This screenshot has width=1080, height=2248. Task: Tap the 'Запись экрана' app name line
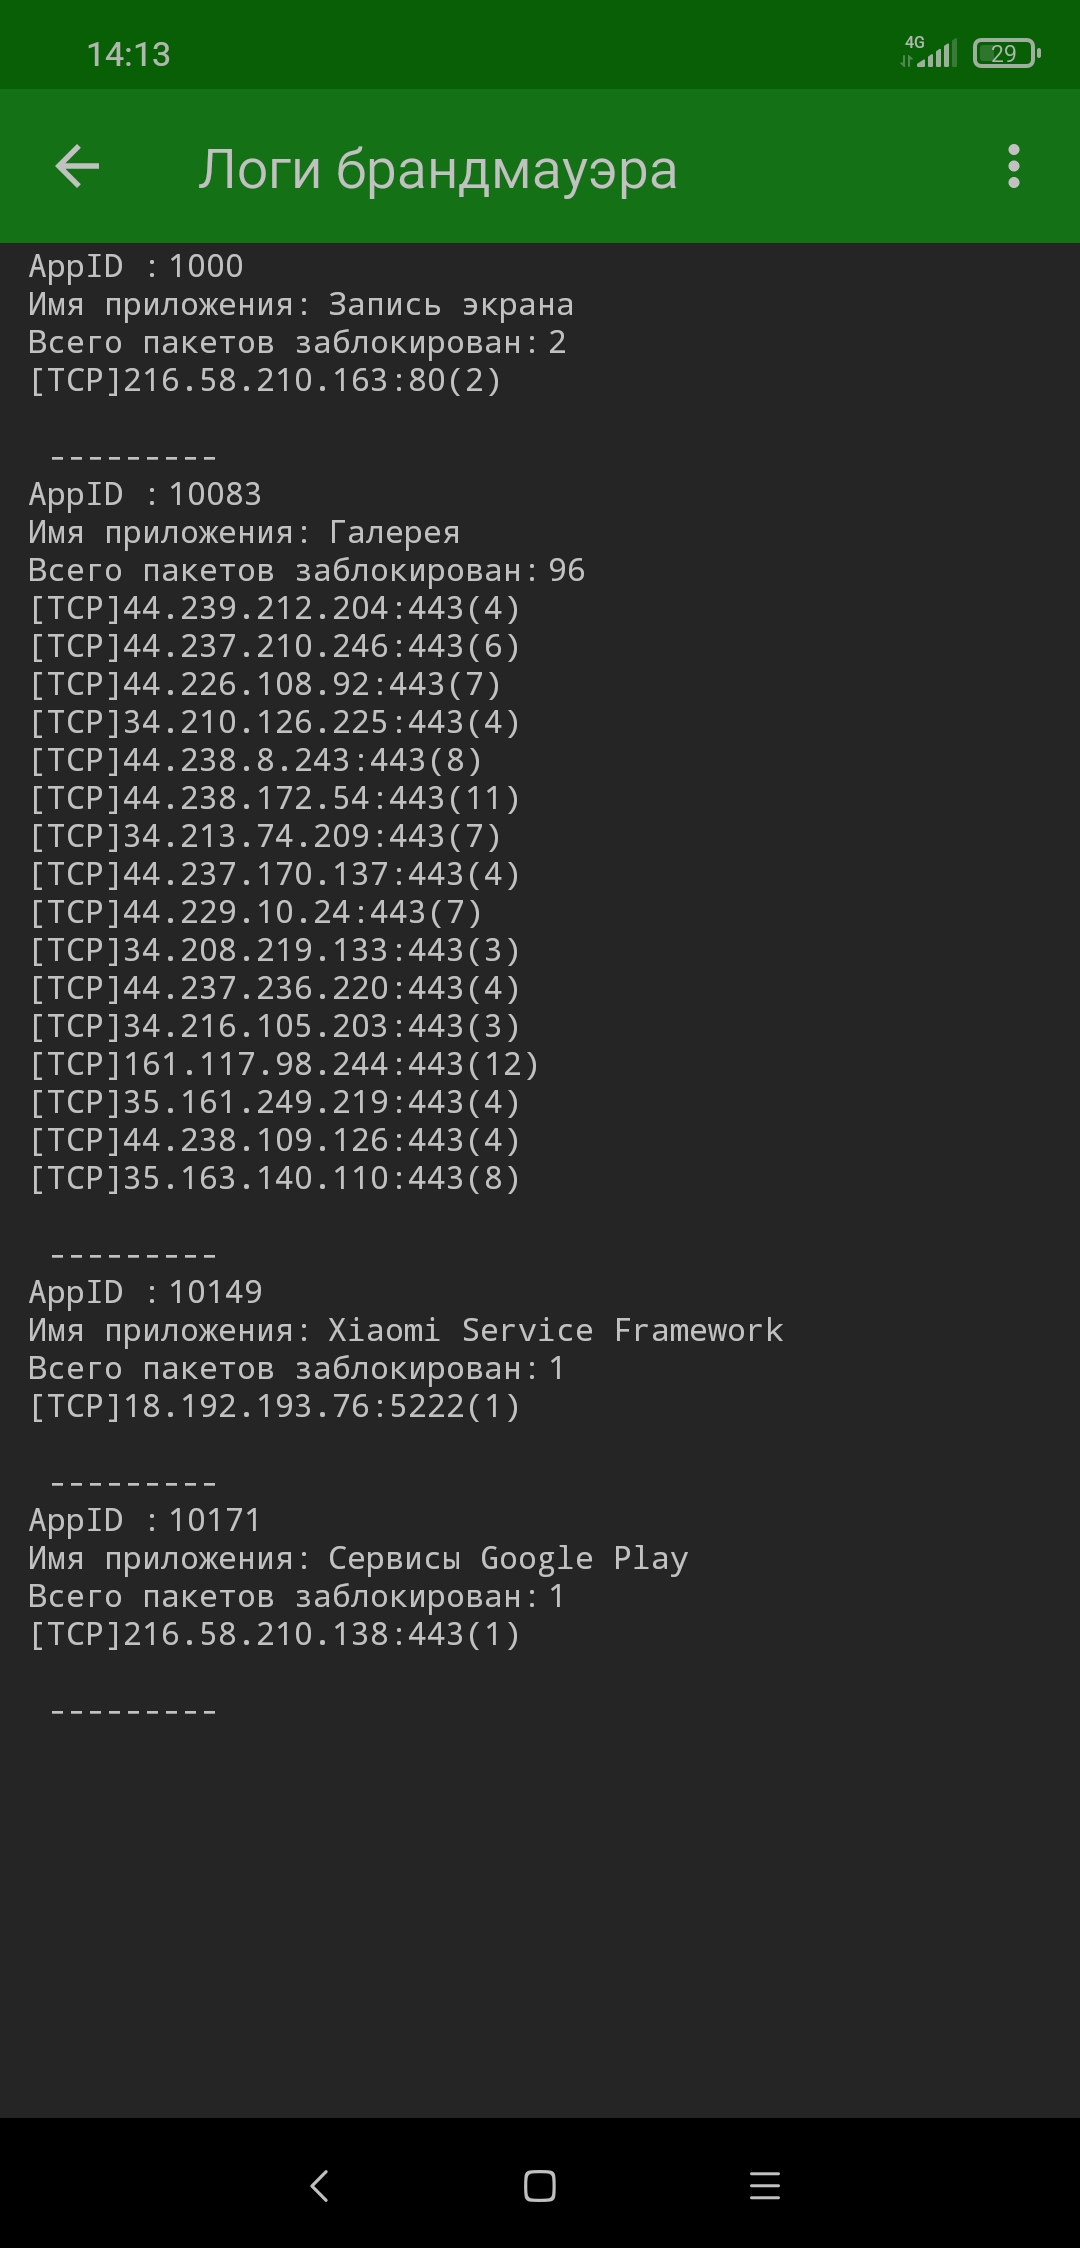(301, 304)
